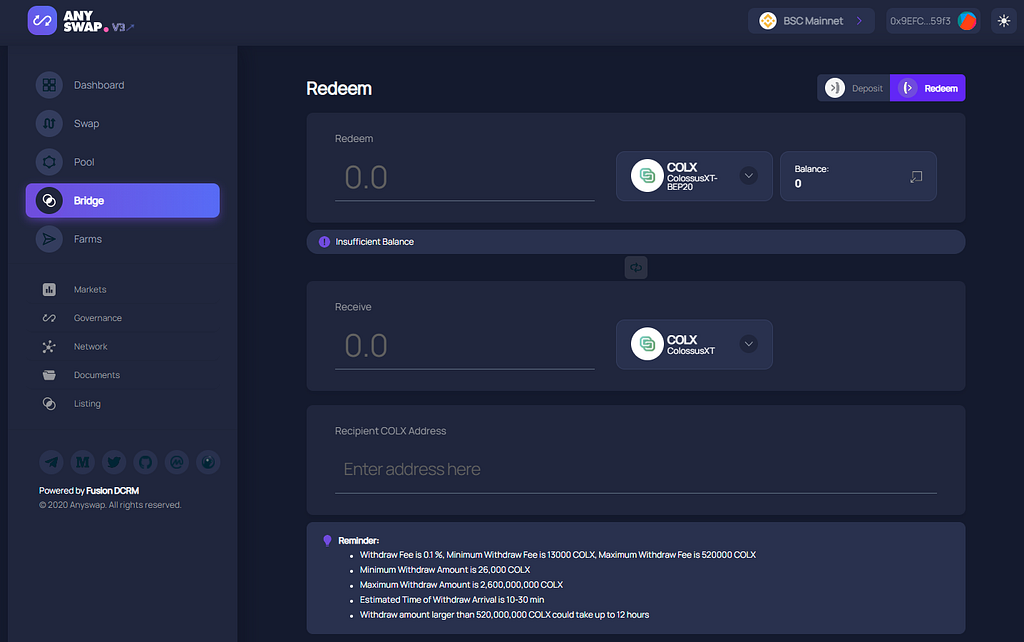Click the Anyswap logo icon
Viewport: 1024px width, 642px height.
click(x=42, y=20)
